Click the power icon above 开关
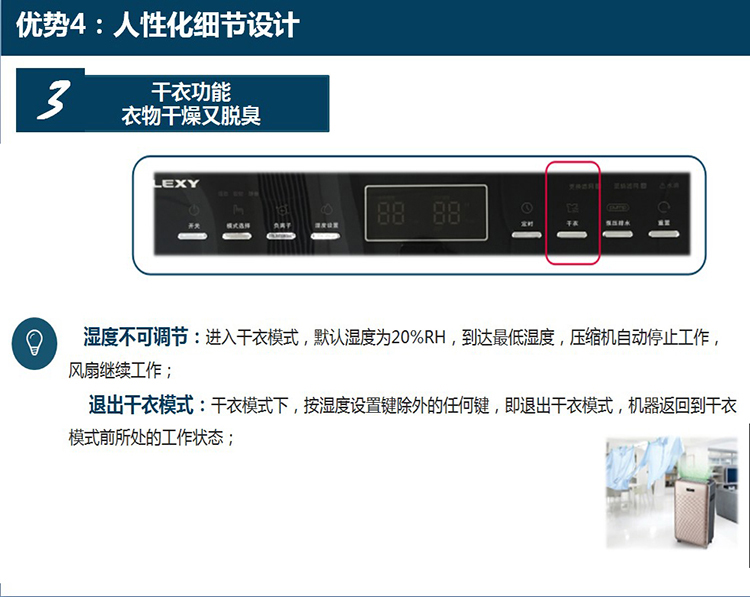This screenshot has height=597, width=750. [x=194, y=210]
